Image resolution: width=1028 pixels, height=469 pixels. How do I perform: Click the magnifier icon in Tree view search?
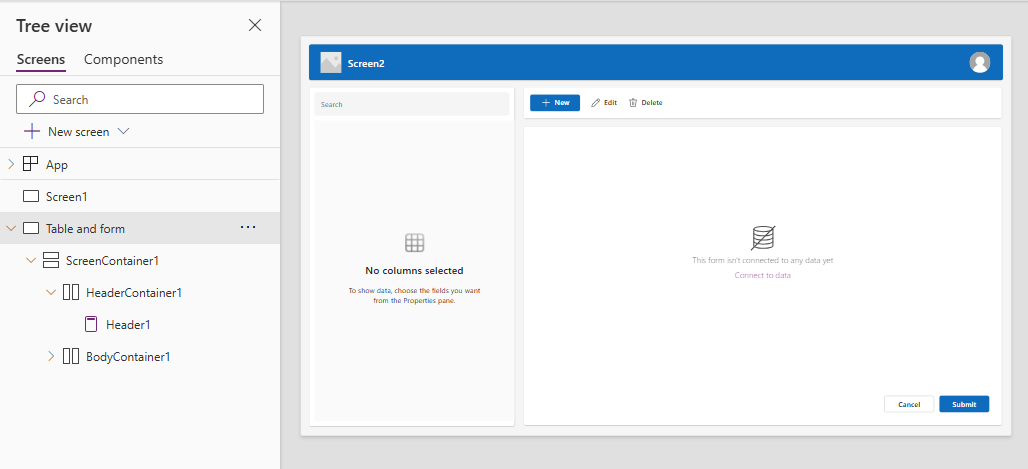click(37, 99)
